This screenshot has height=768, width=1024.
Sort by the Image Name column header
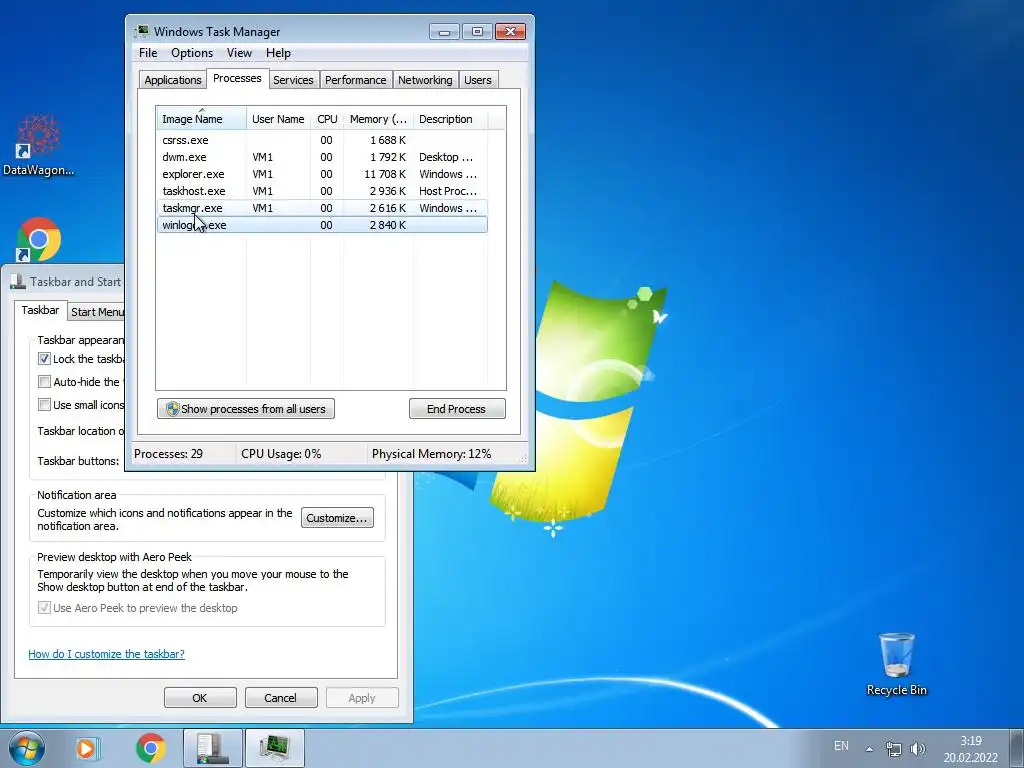[x=201, y=119]
